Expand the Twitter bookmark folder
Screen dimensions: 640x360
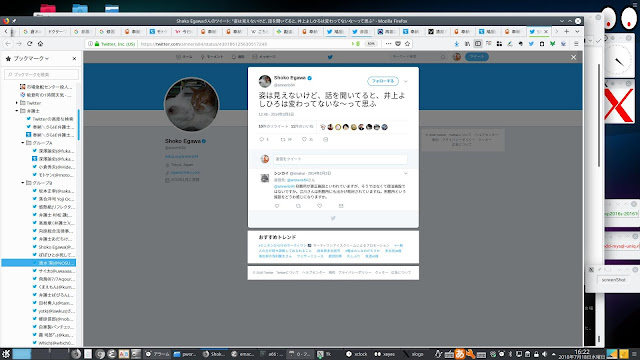[17, 103]
